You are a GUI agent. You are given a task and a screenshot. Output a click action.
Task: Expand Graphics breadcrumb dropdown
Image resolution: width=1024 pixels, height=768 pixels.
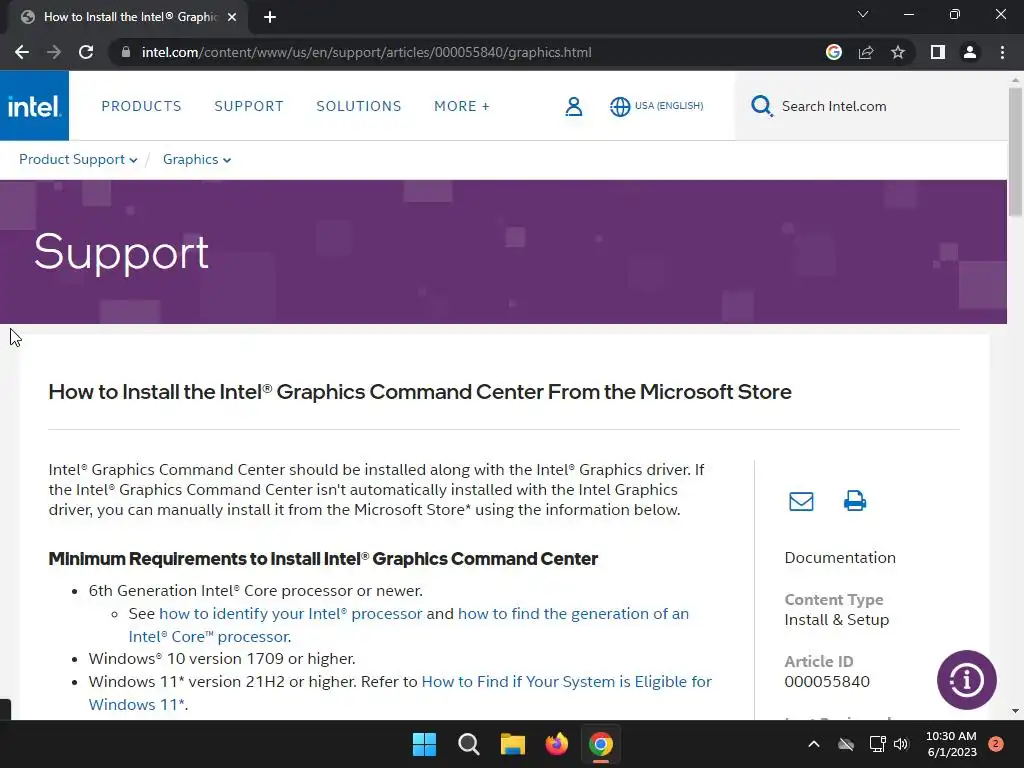[x=197, y=159]
